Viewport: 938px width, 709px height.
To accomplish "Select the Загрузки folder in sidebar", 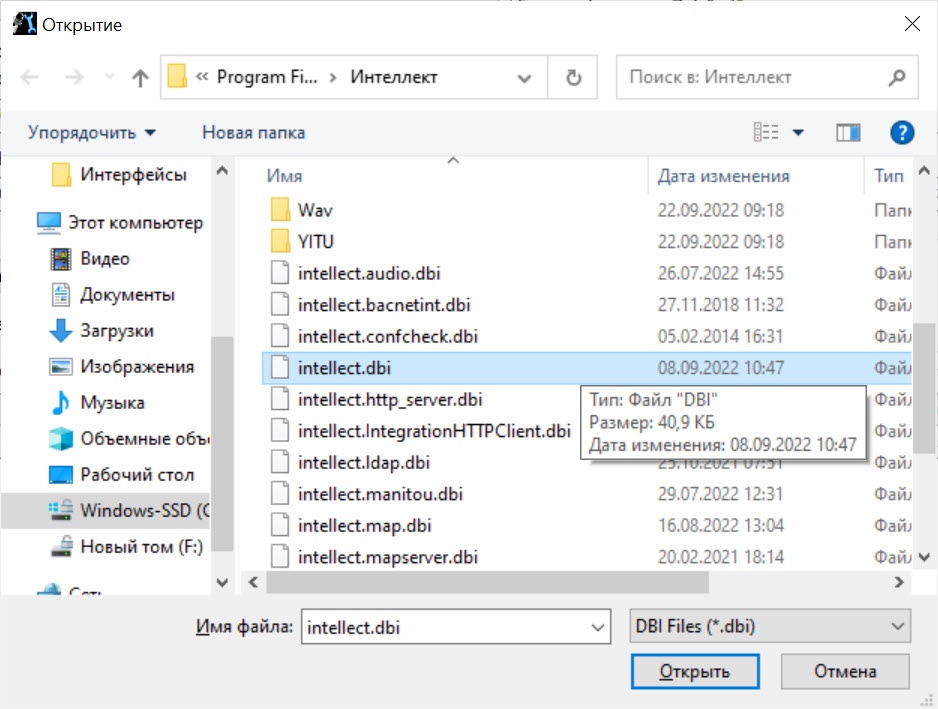I will click(116, 331).
